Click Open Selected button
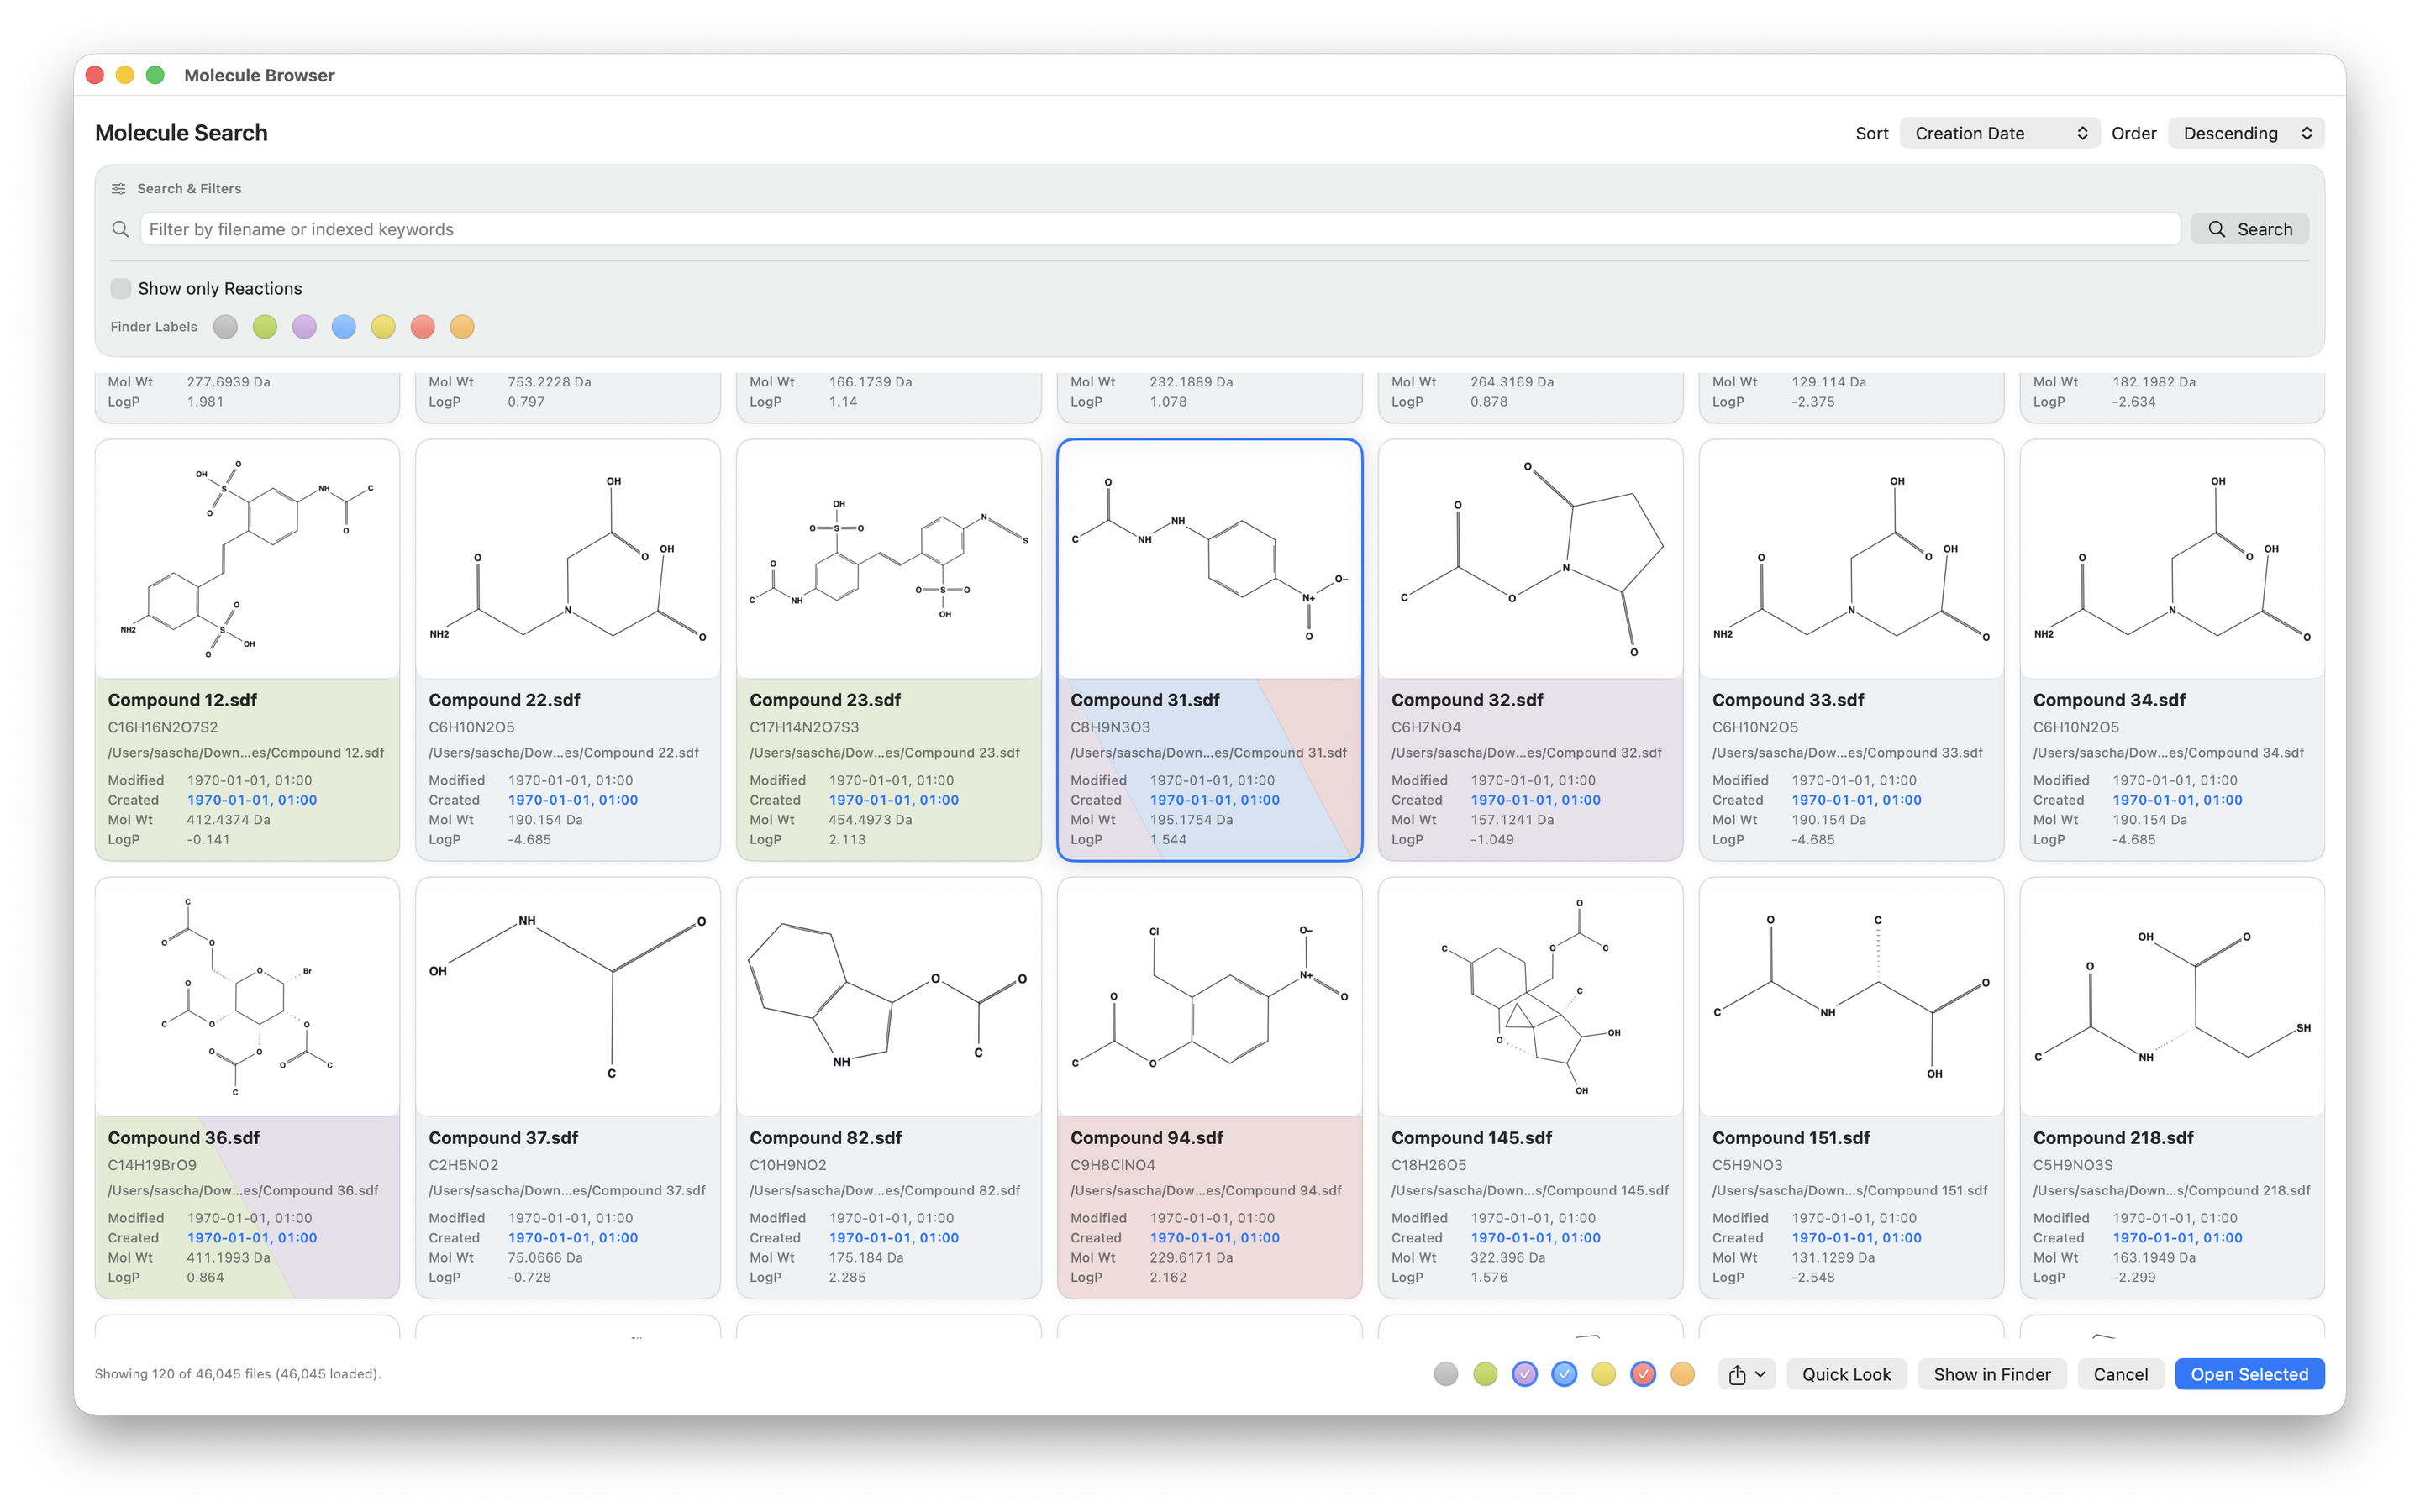The width and height of the screenshot is (2420, 1512). [x=2249, y=1374]
